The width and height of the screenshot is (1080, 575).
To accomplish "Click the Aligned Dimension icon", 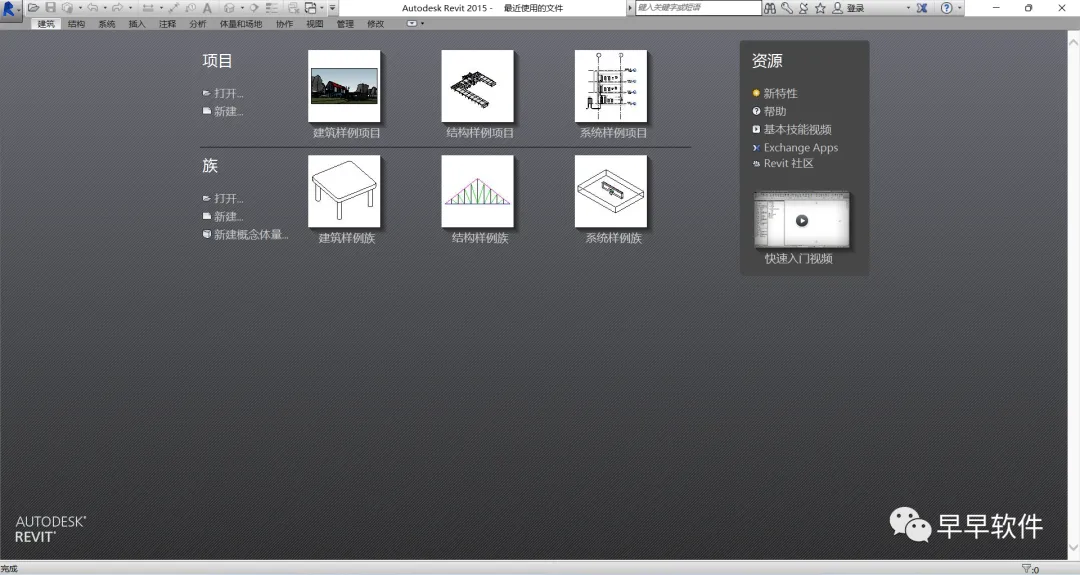I will pyautogui.click(x=174, y=8).
